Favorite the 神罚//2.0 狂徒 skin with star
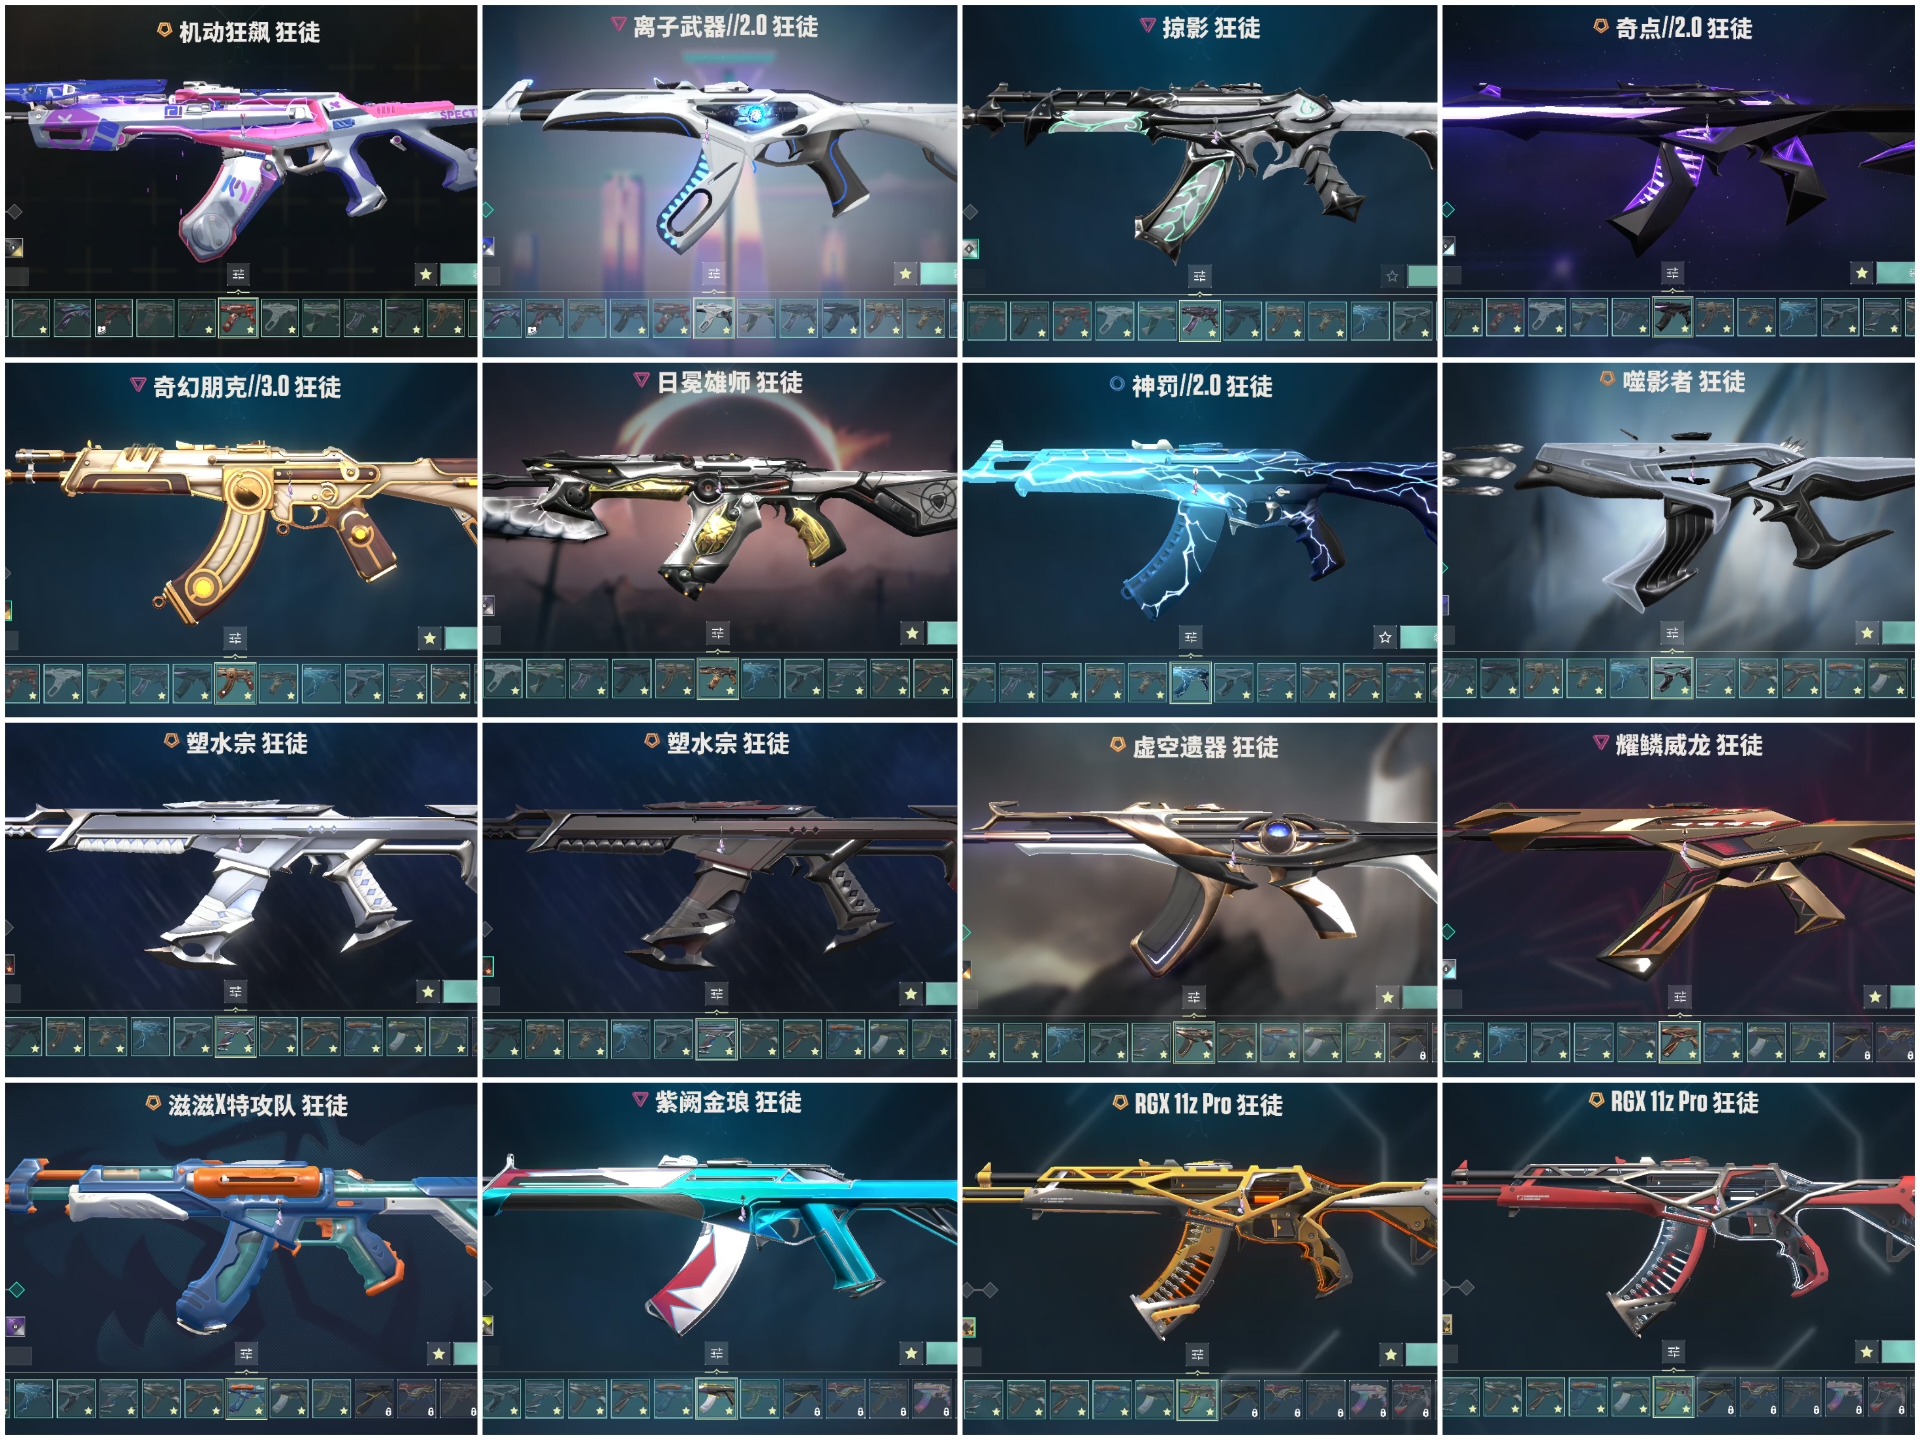 (x=1385, y=636)
